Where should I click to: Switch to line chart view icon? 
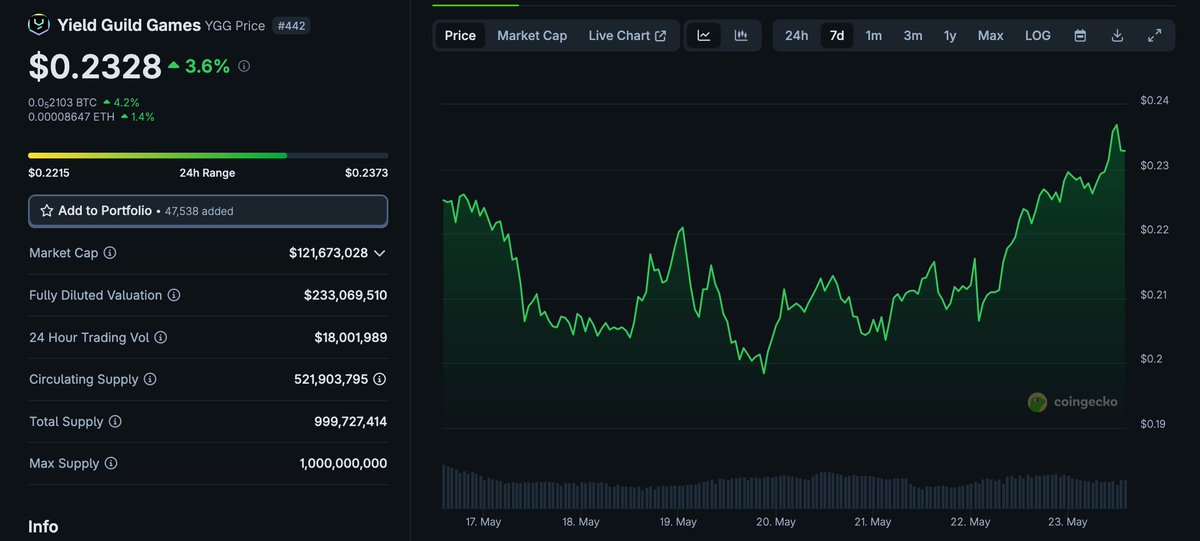tap(704, 35)
